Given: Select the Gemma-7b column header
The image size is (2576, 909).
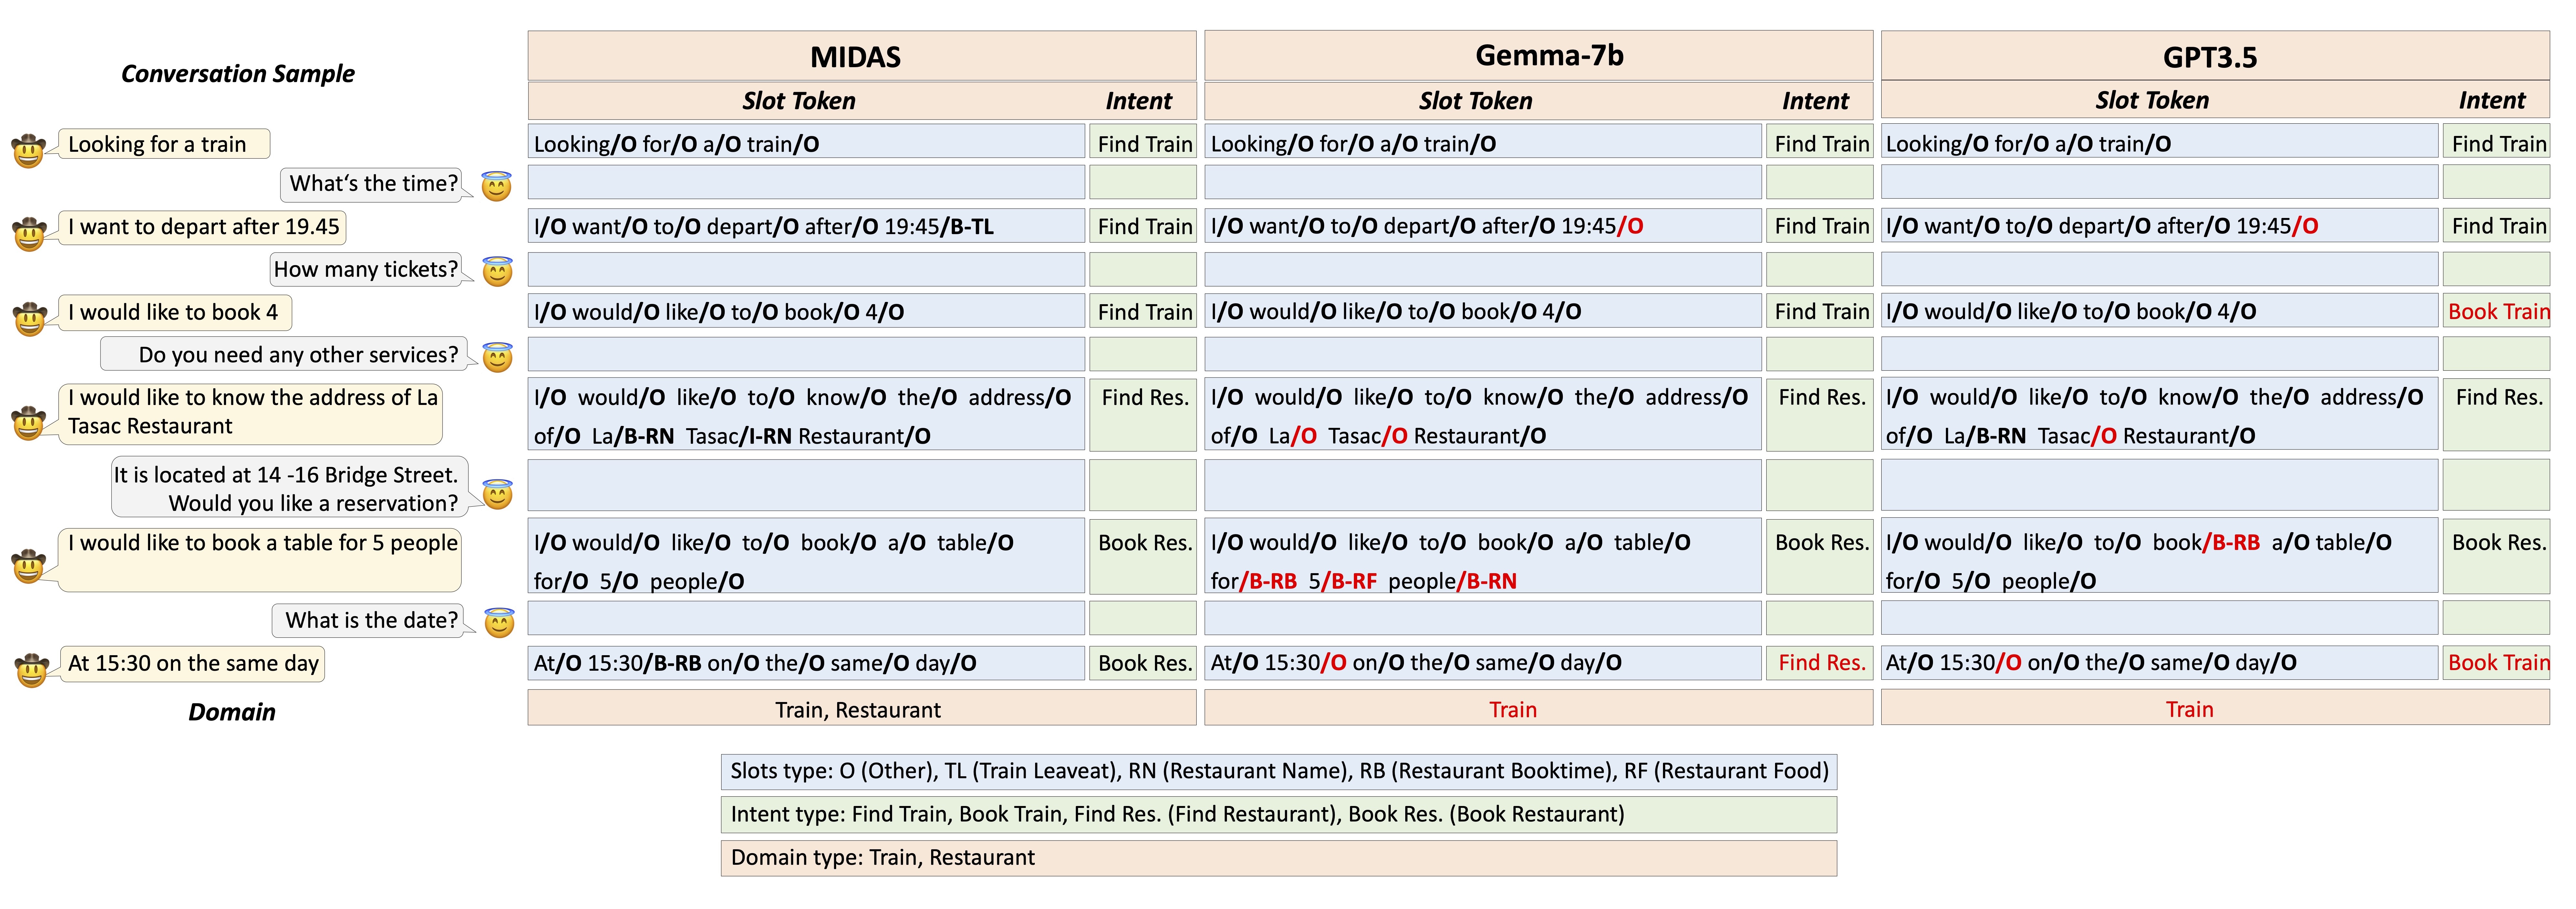Looking at the screenshot, I should click(x=1538, y=56).
